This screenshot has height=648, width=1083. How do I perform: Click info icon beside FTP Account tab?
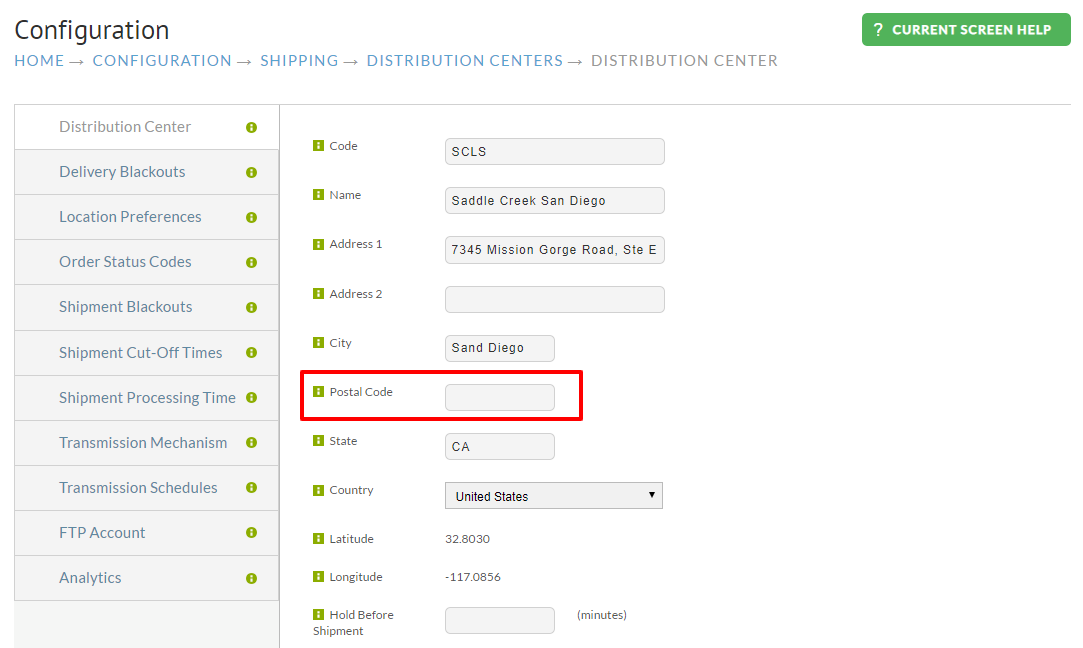coord(251,533)
